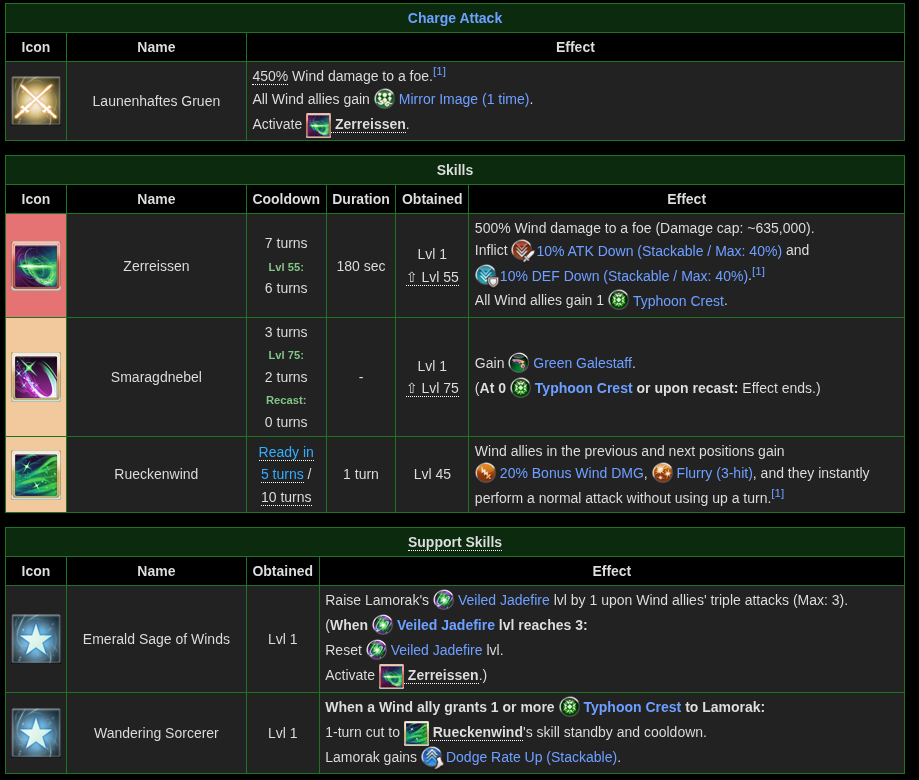The height and width of the screenshot is (780, 919).
Task: Click the Emerald Sage of Winds name
Action: (156, 639)
